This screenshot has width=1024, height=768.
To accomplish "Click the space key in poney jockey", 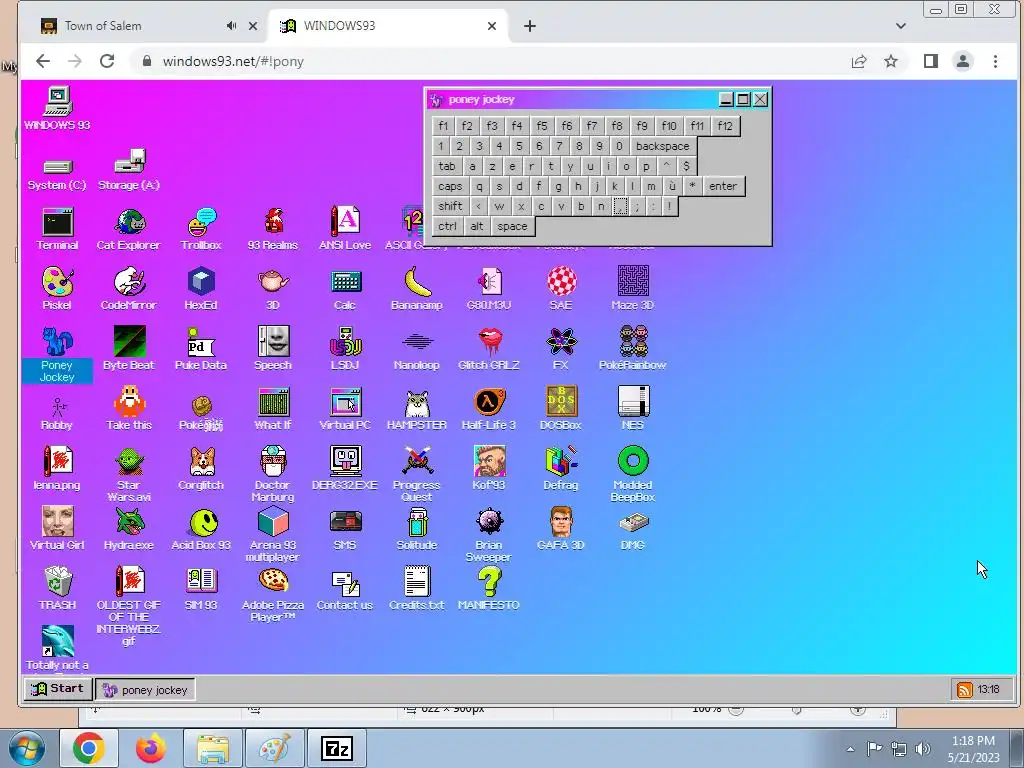I will [x=512, y=226].
